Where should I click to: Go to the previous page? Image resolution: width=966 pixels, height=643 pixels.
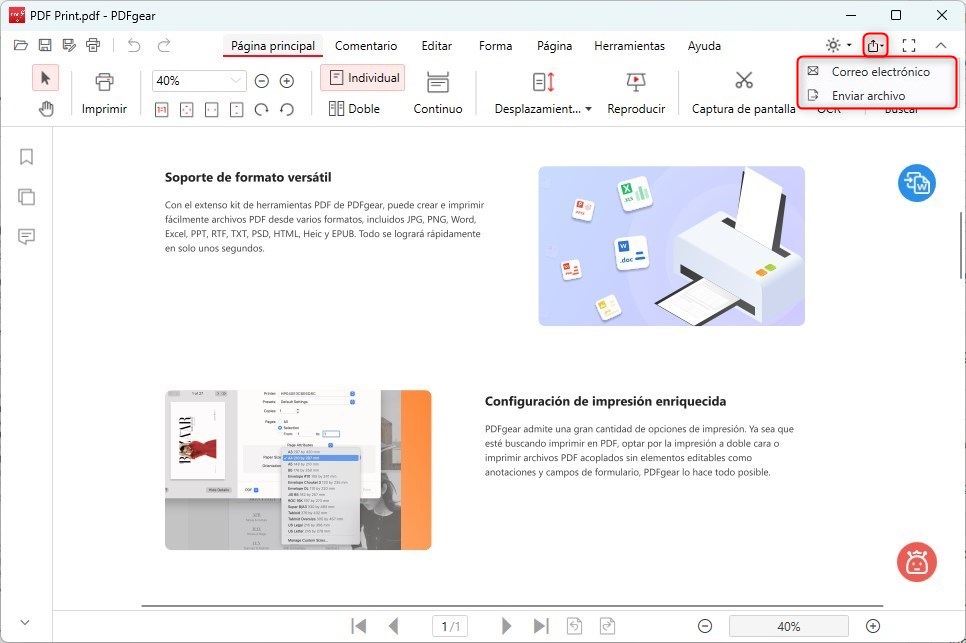click(393, 626)
